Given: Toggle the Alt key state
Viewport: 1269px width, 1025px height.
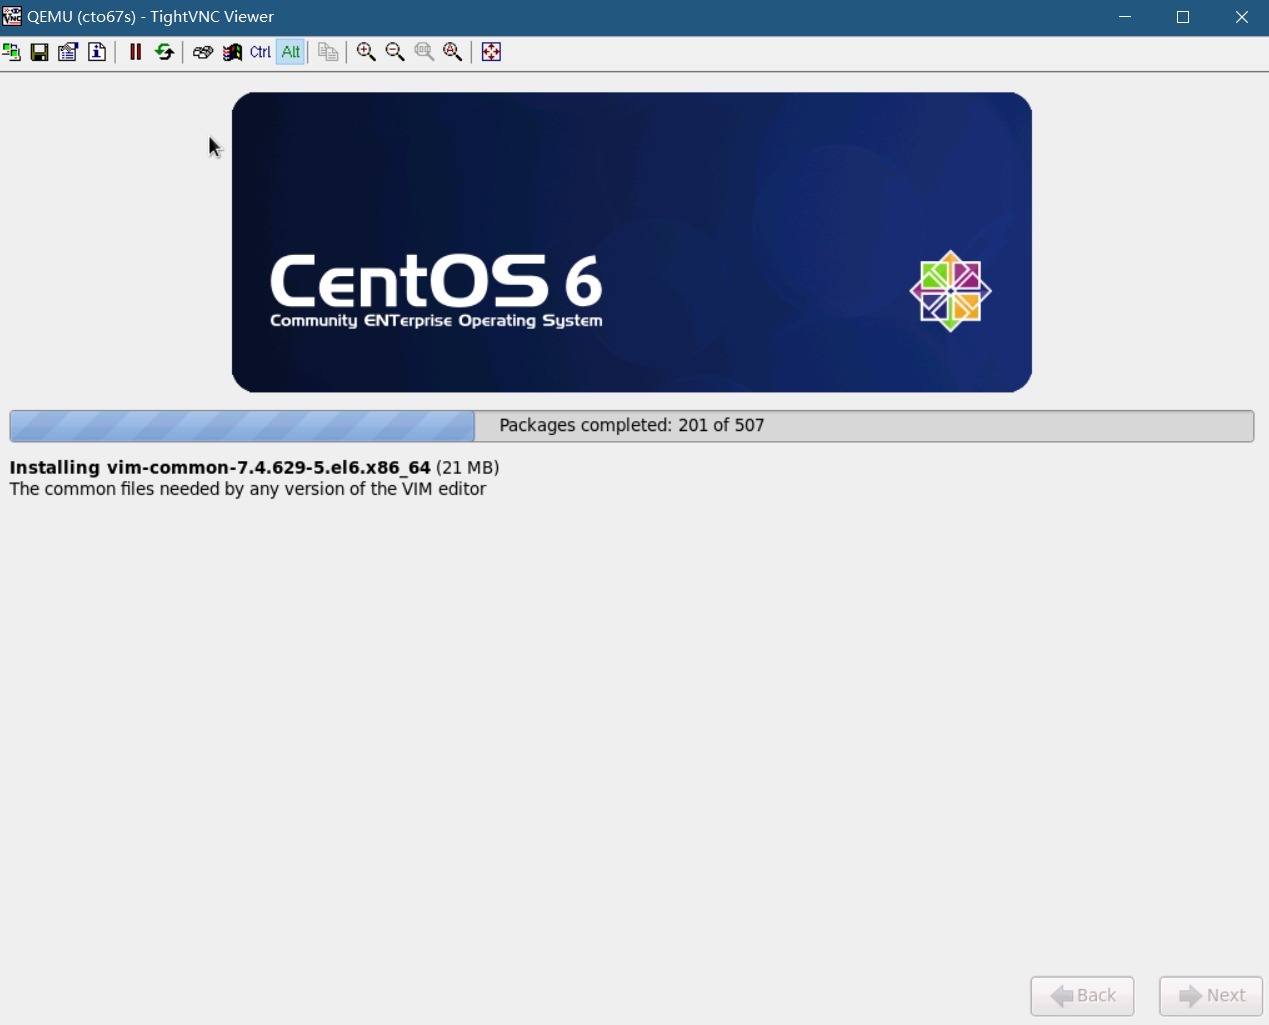Looking at the screenshot, I should tap(291, 52).
